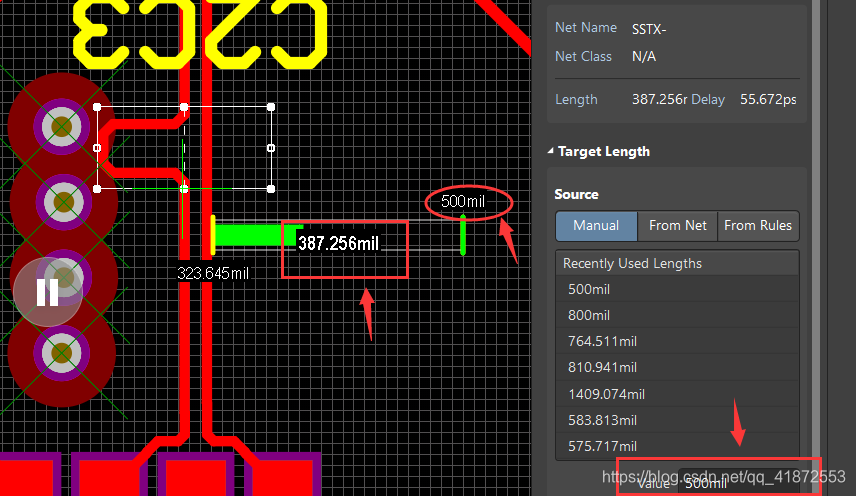This screenshot has width=856, height=496.
Task: Select the bottom through-hole pad of connector
Action: pos(62,353)
